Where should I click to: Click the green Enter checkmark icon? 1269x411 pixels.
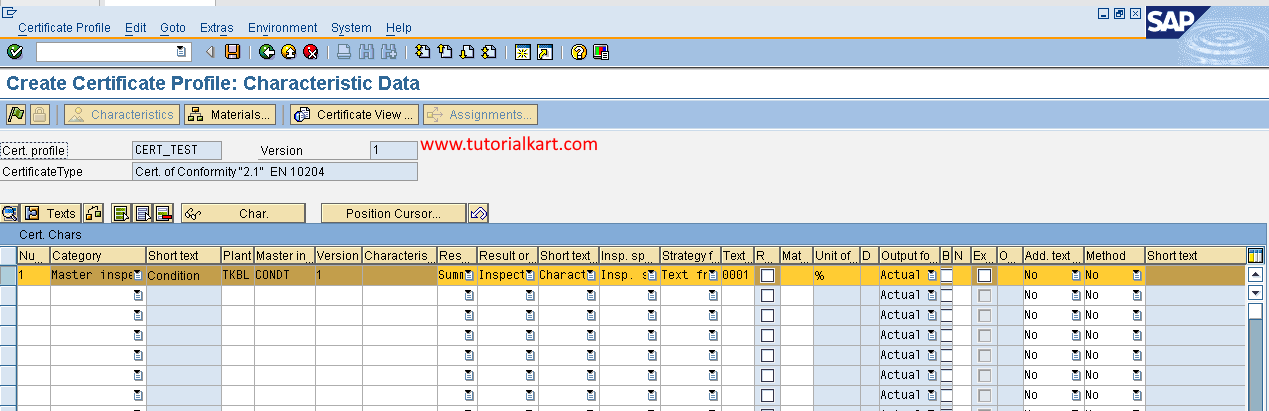click(x=14, y=51)
